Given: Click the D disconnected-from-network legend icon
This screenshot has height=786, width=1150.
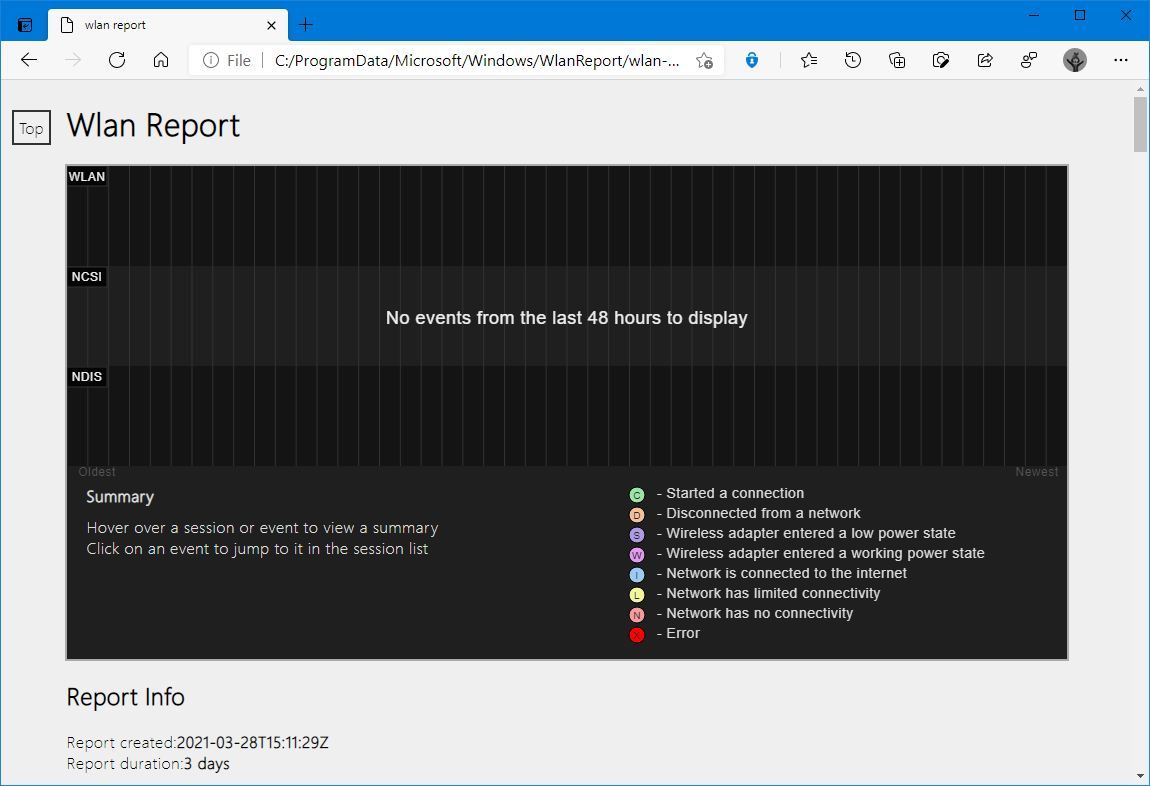Looking at the screenshot, I should coord(637,514).
